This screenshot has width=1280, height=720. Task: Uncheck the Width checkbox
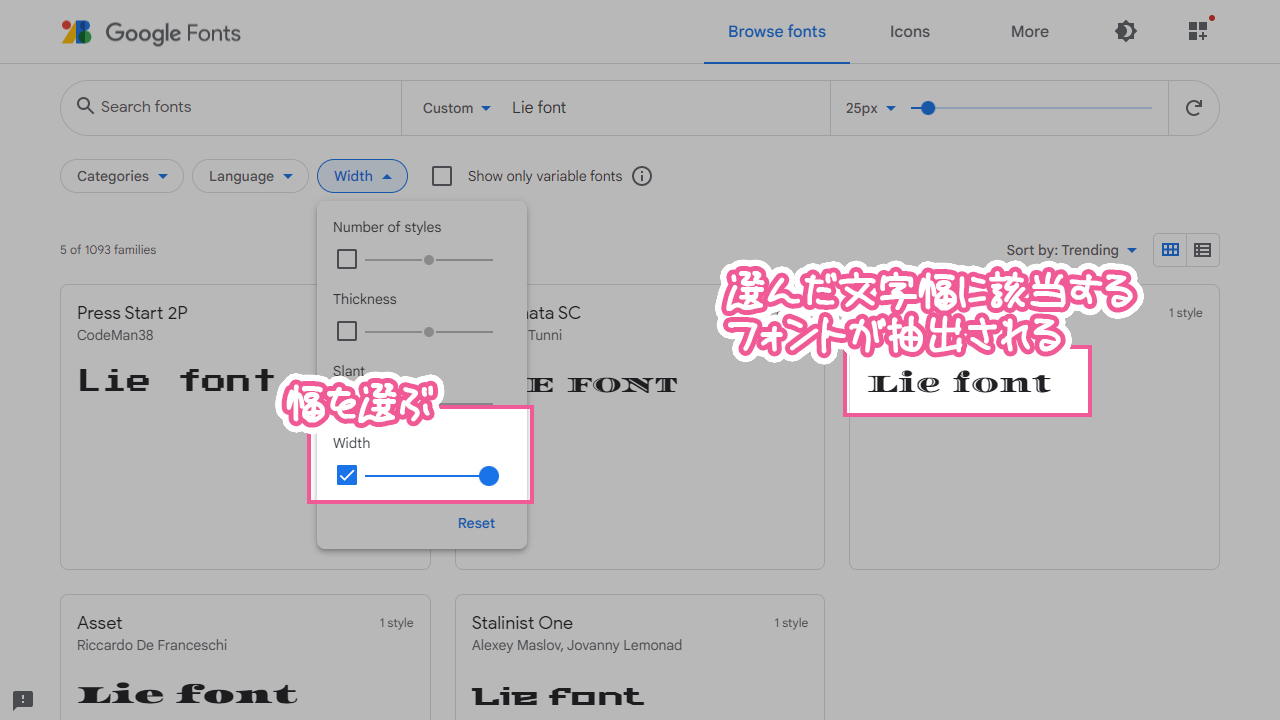pos(347,476)
